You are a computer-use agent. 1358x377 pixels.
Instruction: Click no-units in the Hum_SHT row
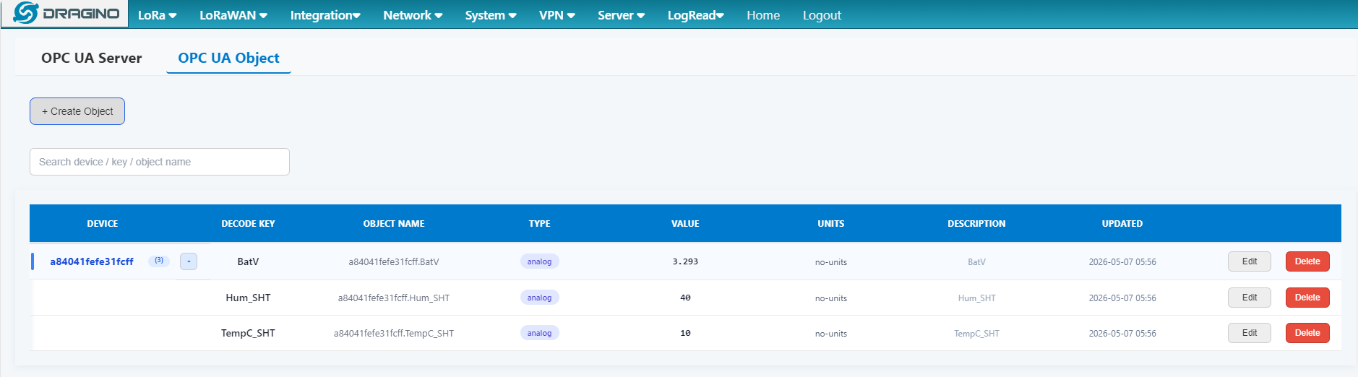[831, 299]
